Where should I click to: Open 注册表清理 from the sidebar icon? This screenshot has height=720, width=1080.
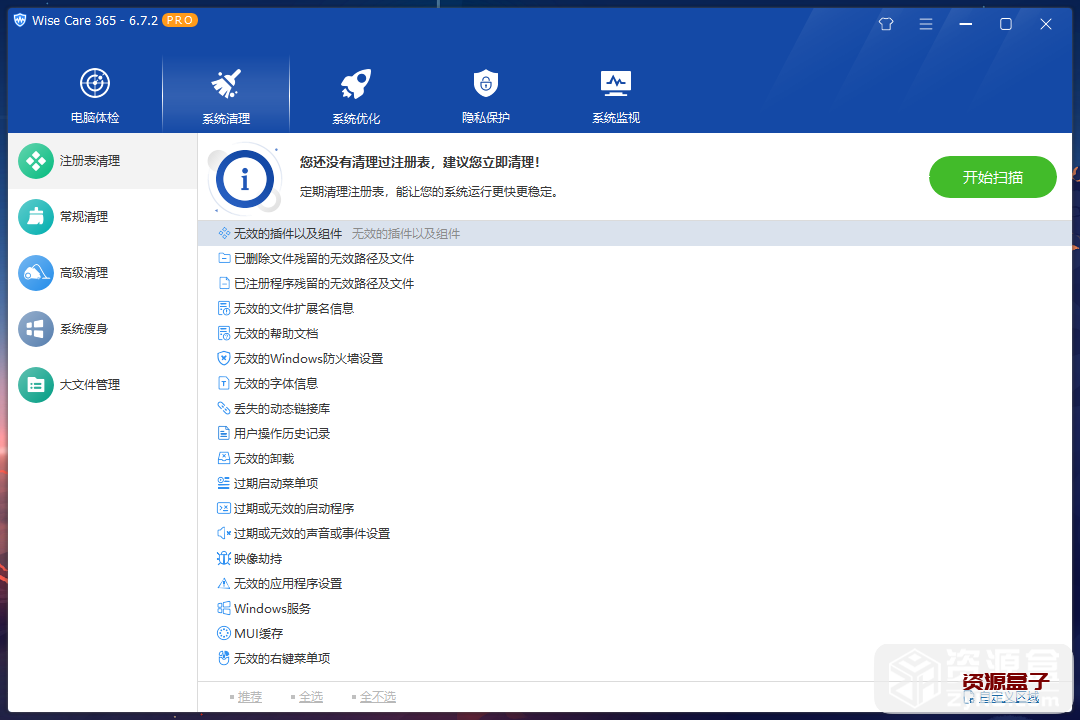coord(35,160)
